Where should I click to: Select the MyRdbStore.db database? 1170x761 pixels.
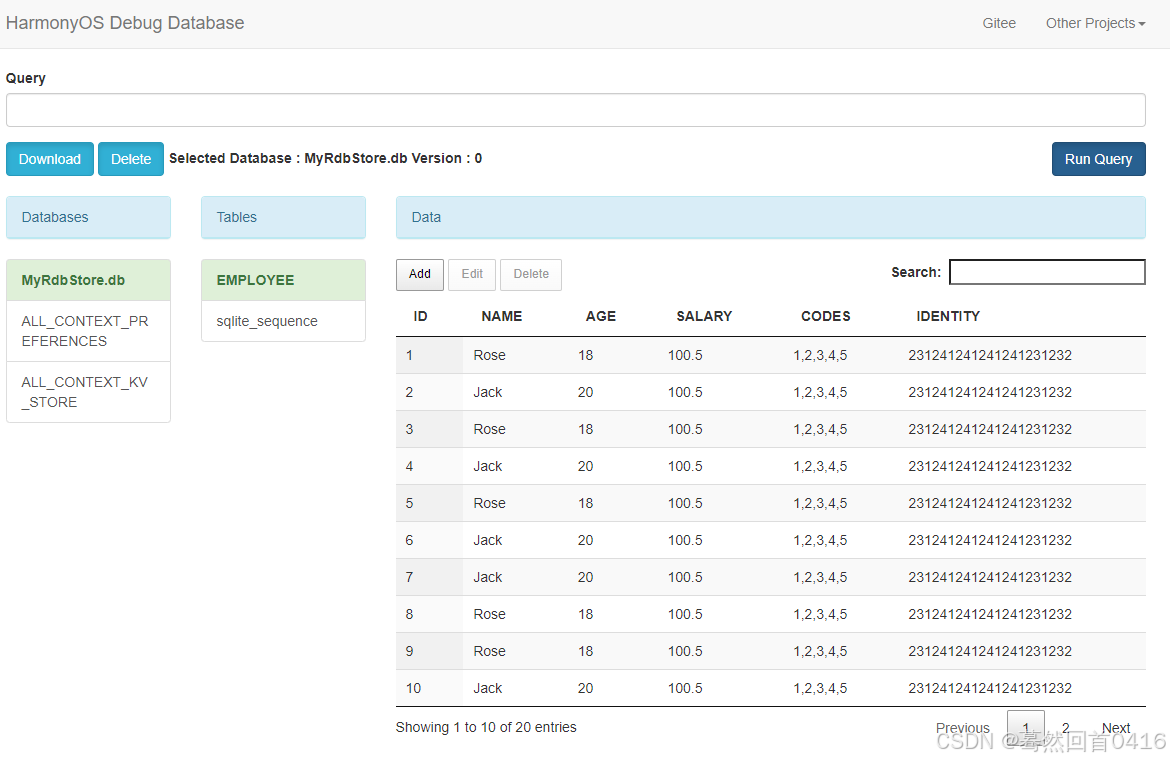click(88, 281)
